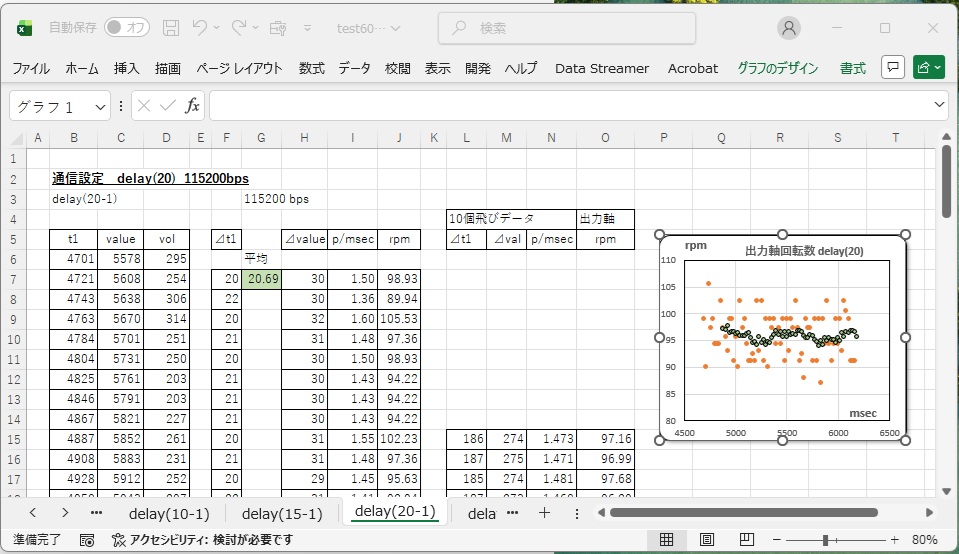This screenshot has width=959, height=554.
Task: Click the Undo arrow icon
Action: (x=200, y=28)
